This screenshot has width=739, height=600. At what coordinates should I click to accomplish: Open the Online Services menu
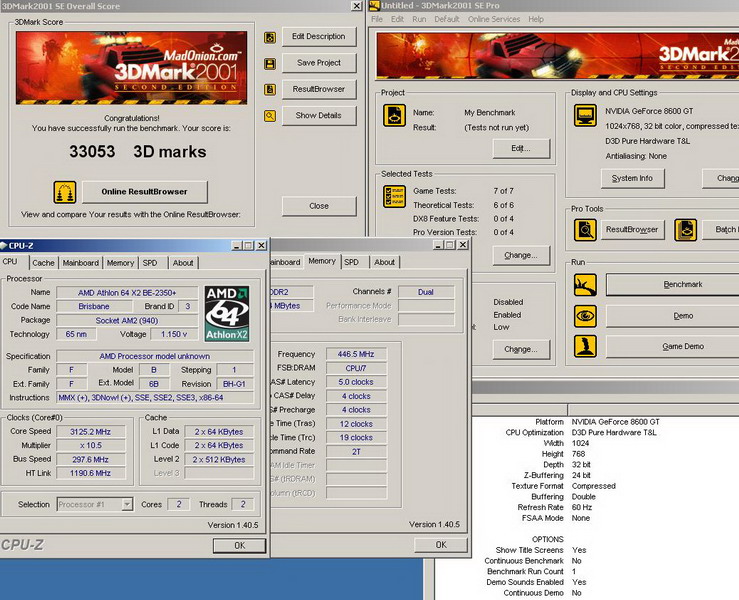click(493, 19)
